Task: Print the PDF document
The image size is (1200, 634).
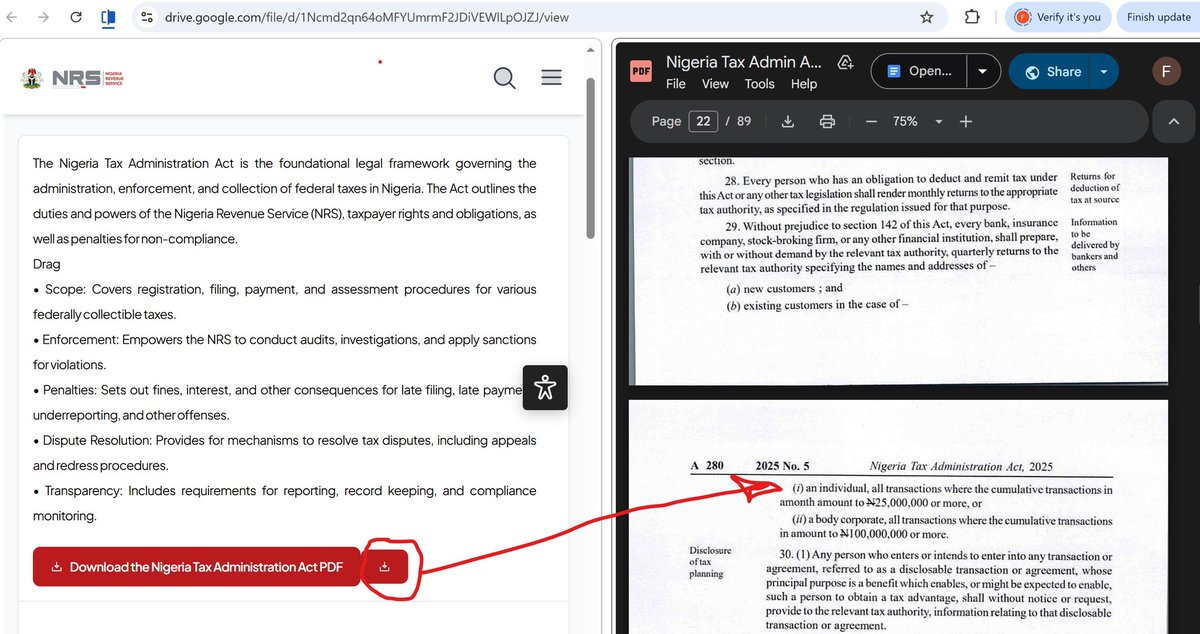Action: click(827, 121)
